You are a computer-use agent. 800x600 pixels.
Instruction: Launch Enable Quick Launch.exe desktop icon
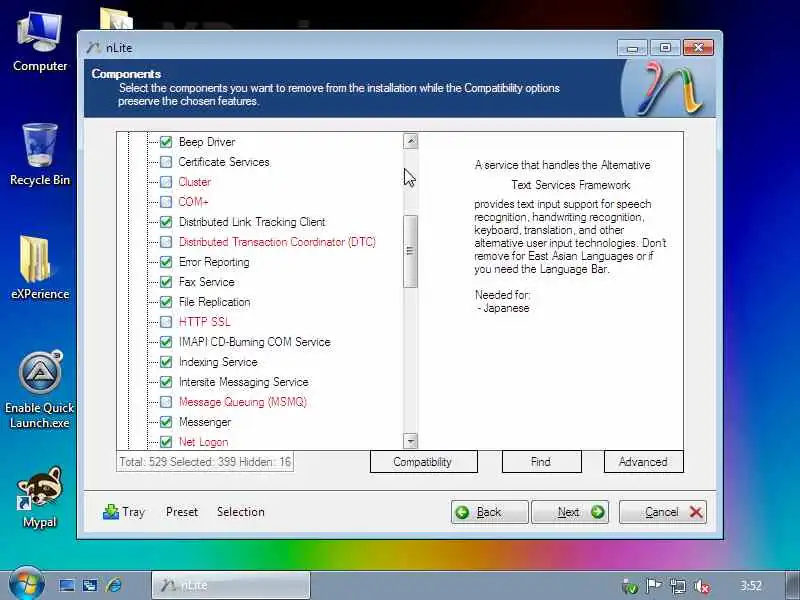click(40, 389)
